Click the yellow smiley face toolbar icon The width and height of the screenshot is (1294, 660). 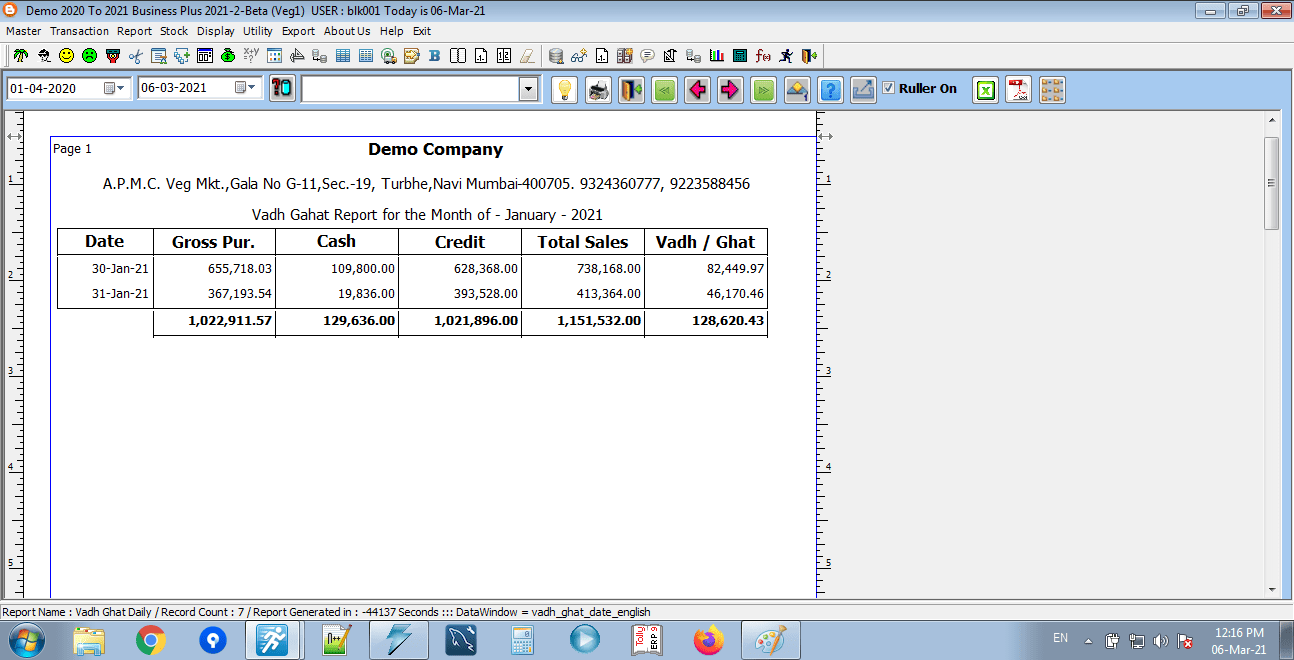pos(66,56)
